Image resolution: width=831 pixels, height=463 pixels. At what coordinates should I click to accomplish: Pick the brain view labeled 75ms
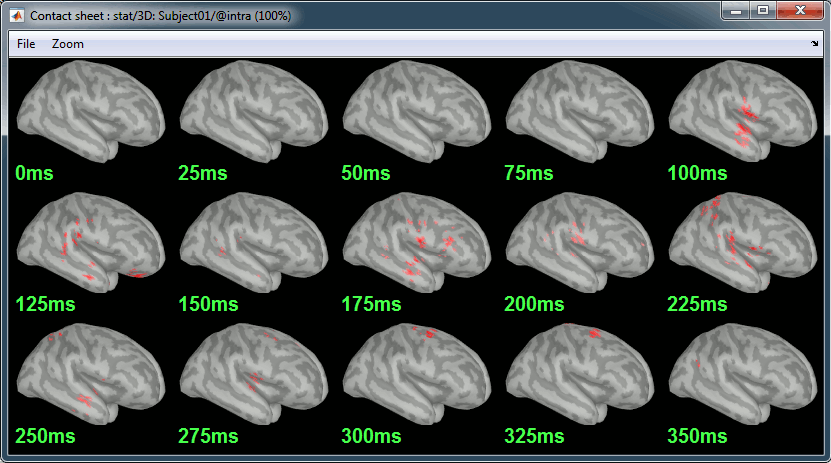(x=580, y=112)
